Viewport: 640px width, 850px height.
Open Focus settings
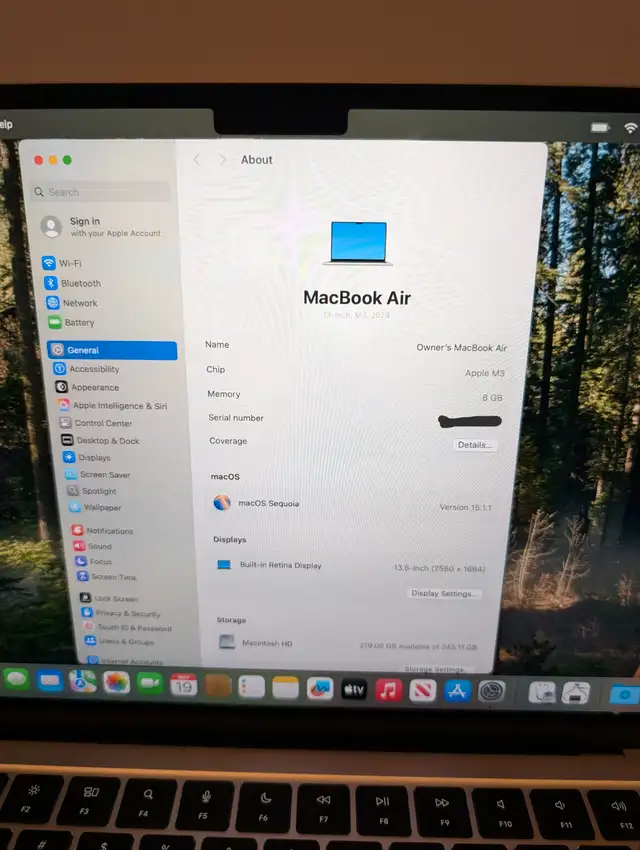pos(94,561)
